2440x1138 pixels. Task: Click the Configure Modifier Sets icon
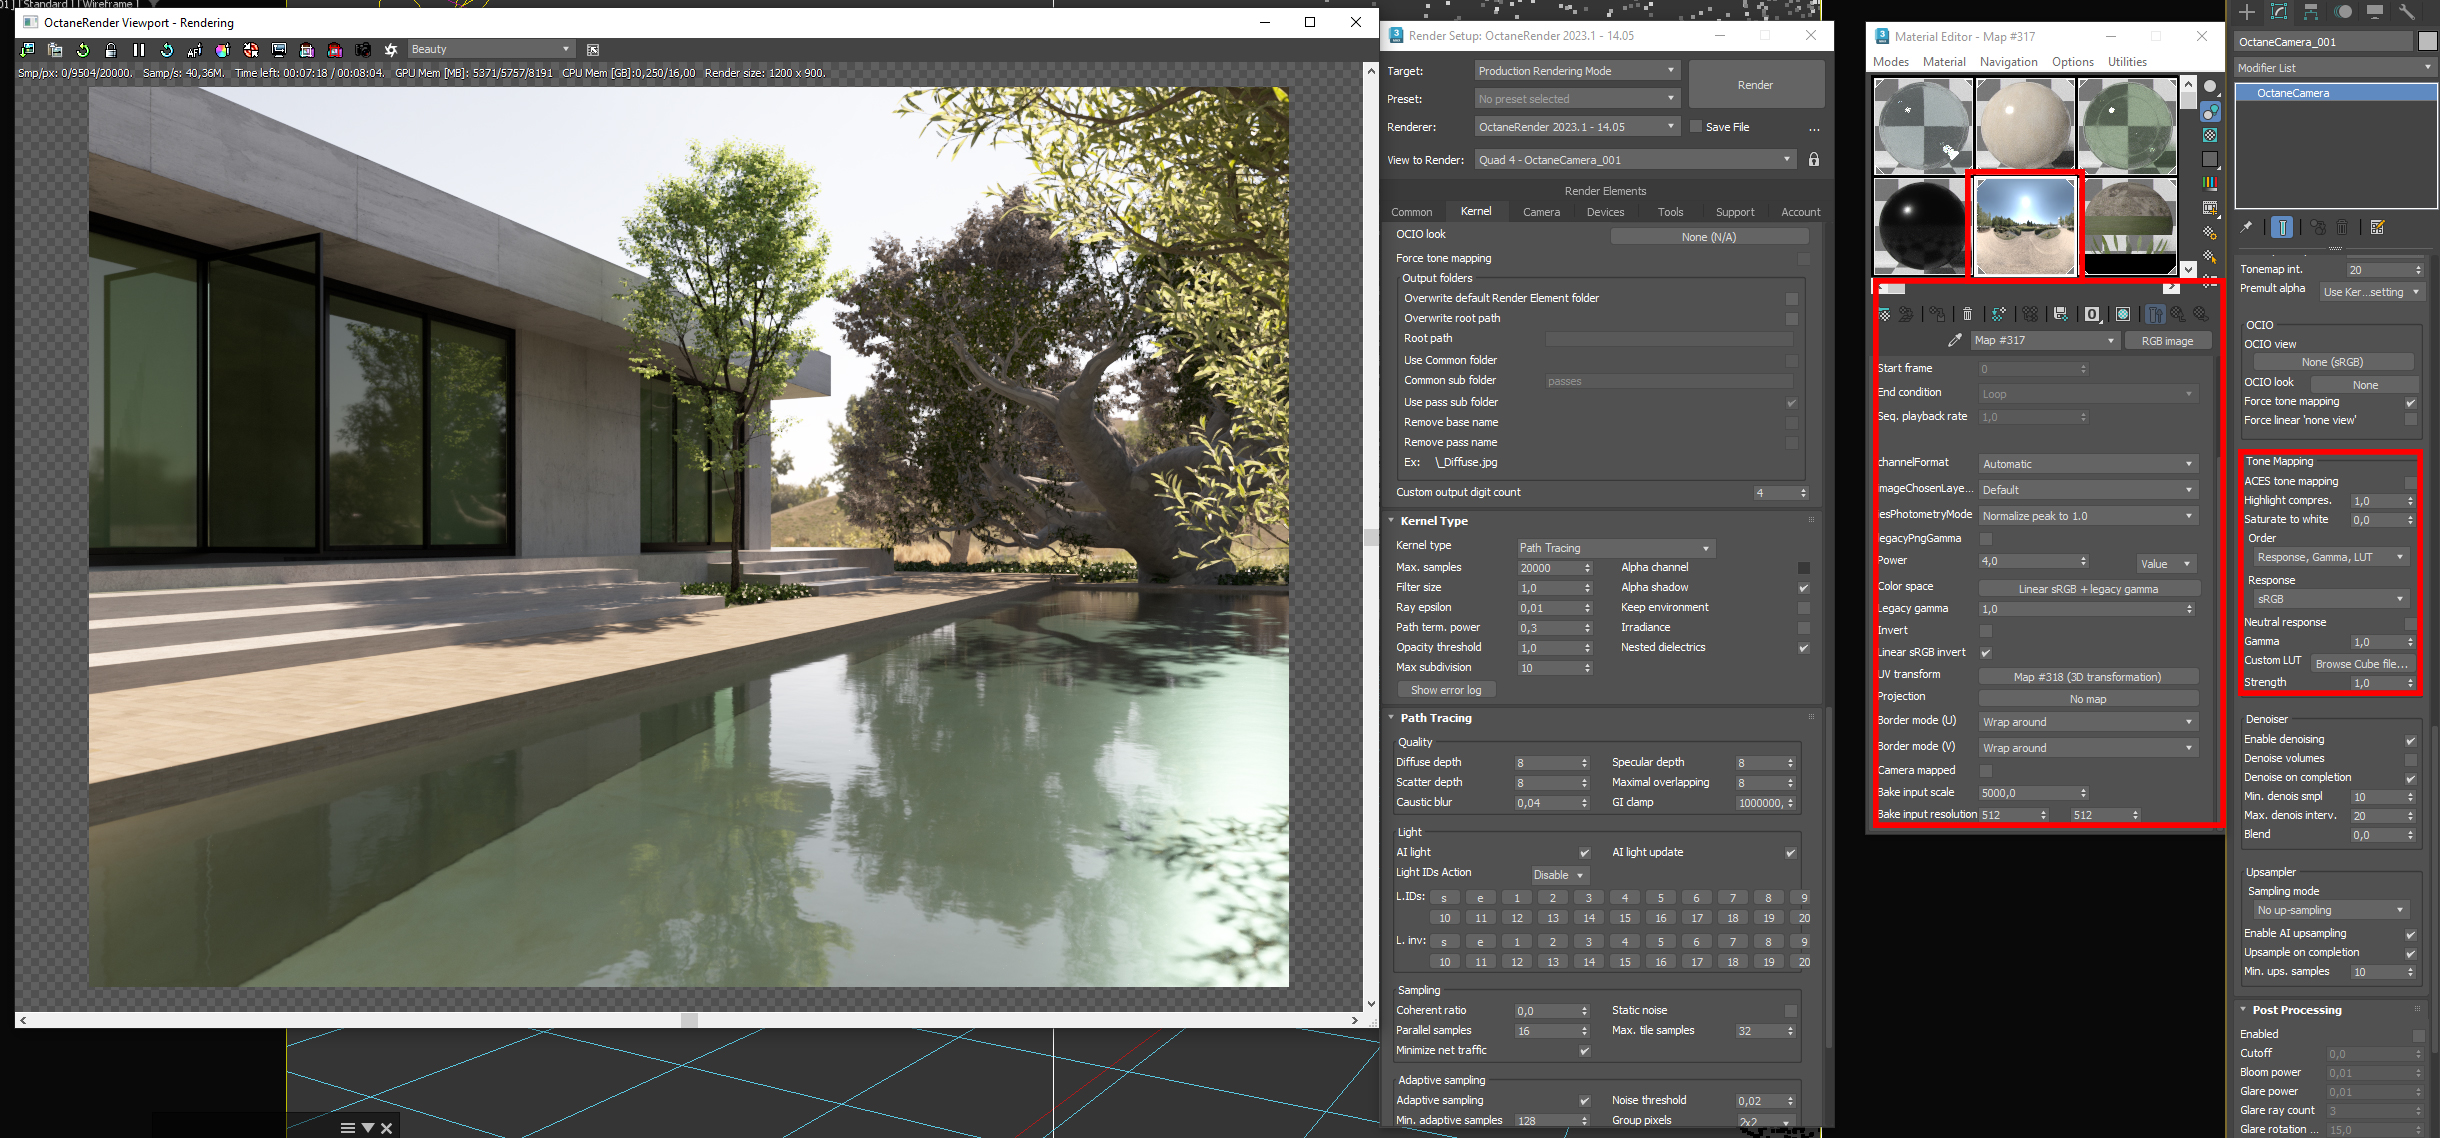point(2377,227)
